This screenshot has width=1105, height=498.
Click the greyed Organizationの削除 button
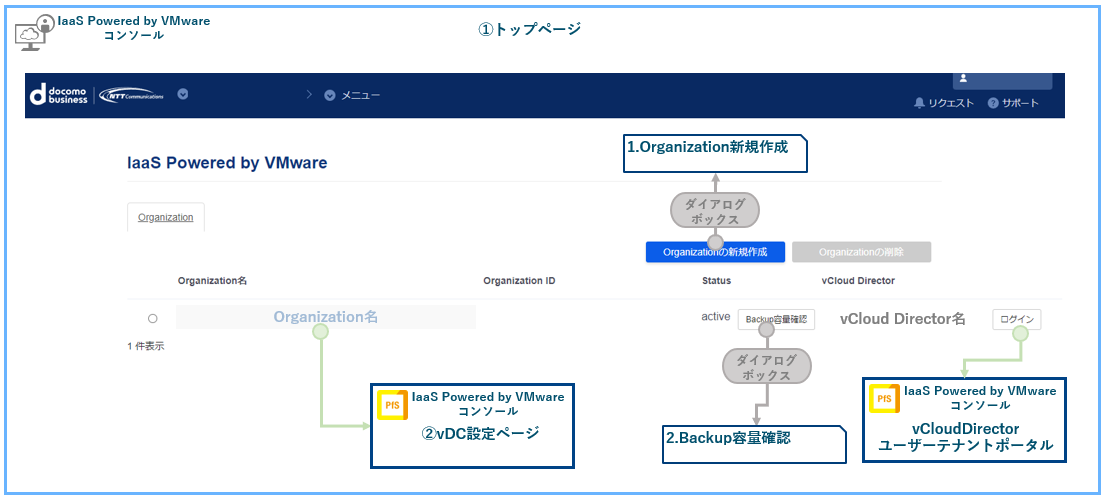[861, 252]
